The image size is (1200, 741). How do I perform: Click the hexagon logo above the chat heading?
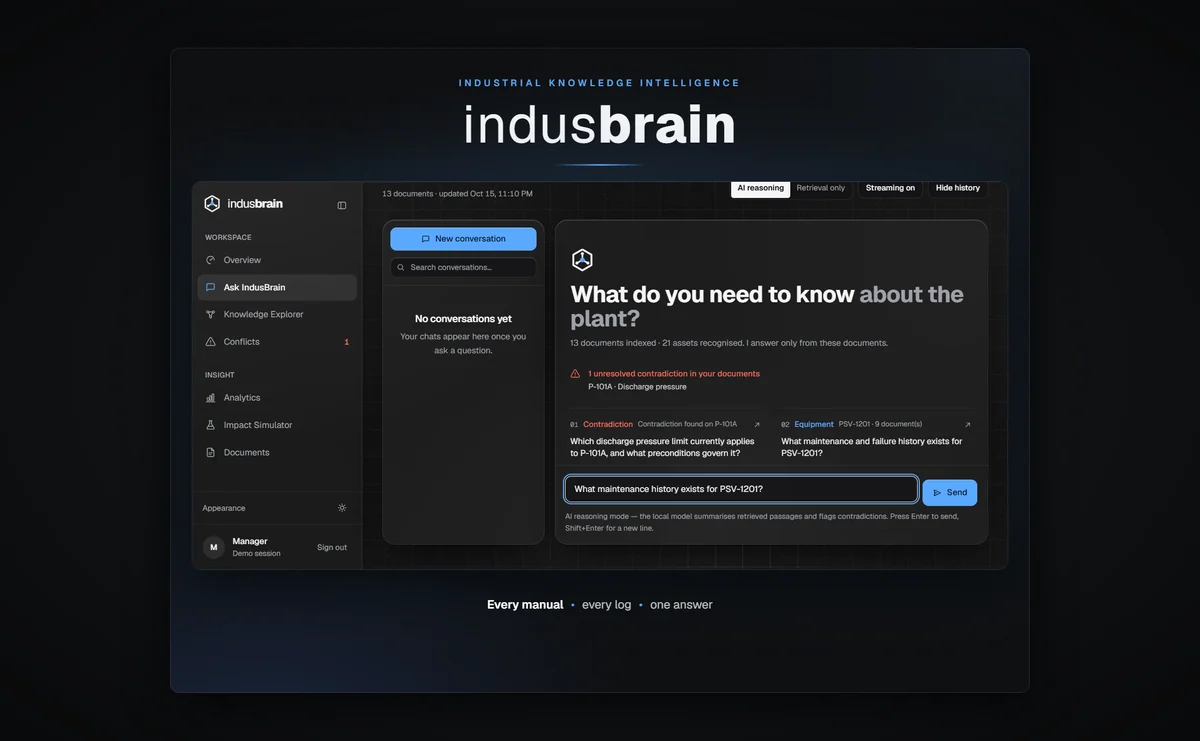tap(582, 260)
